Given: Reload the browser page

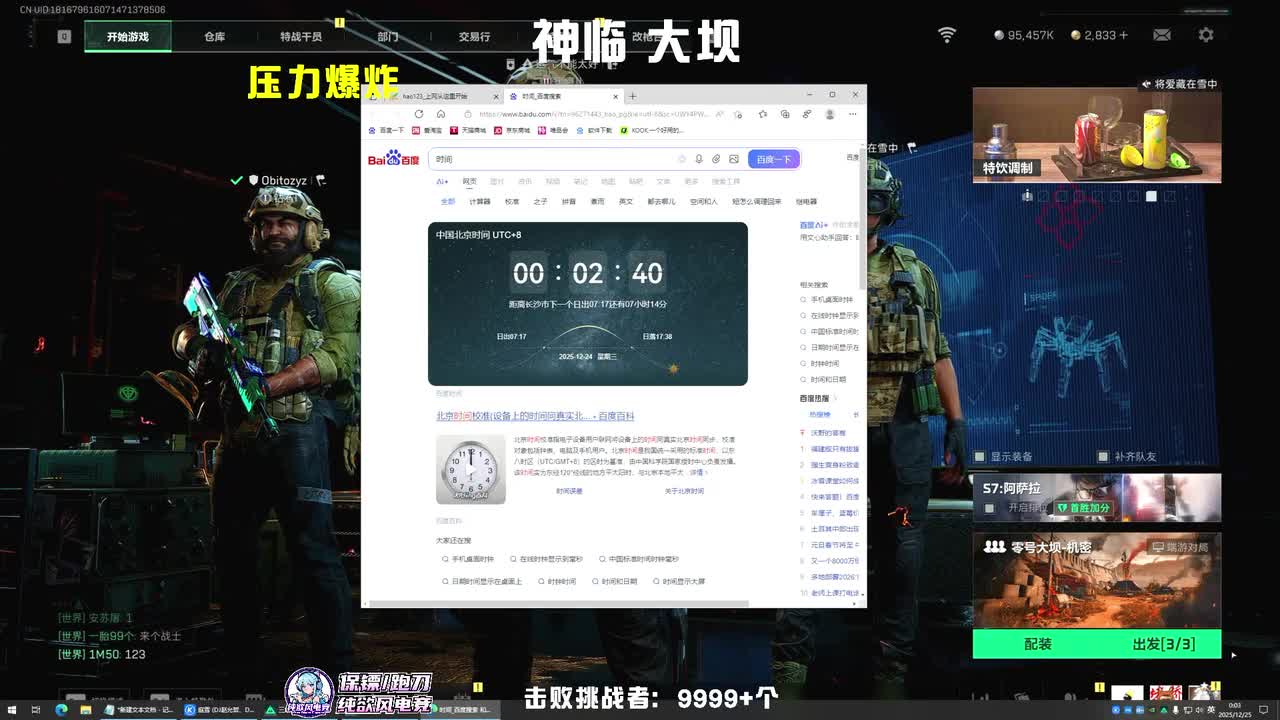Looking at the screenshot, I should (x=418, y=114).
